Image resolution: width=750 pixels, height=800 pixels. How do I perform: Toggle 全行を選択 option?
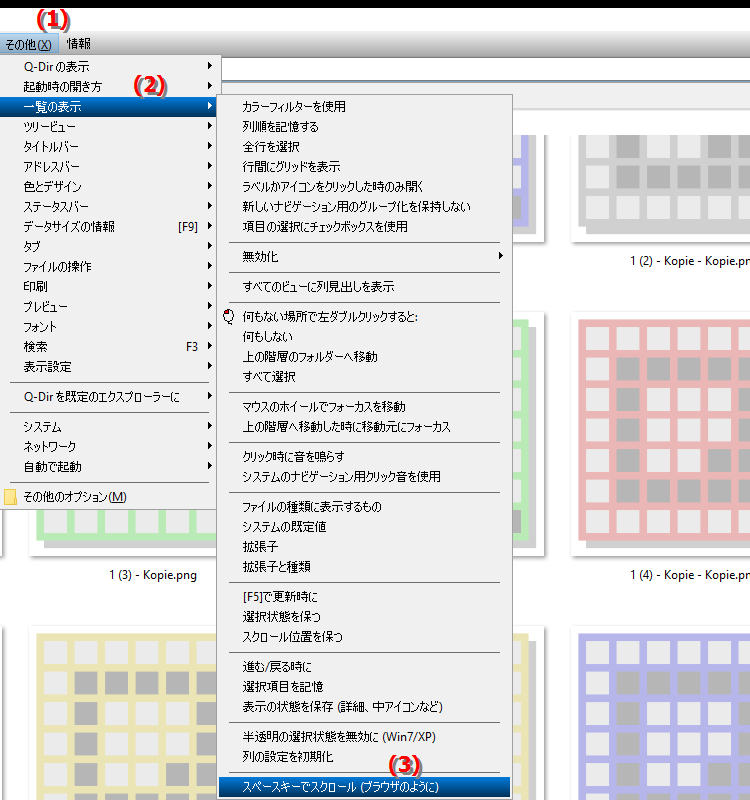(x=364, y=146)
